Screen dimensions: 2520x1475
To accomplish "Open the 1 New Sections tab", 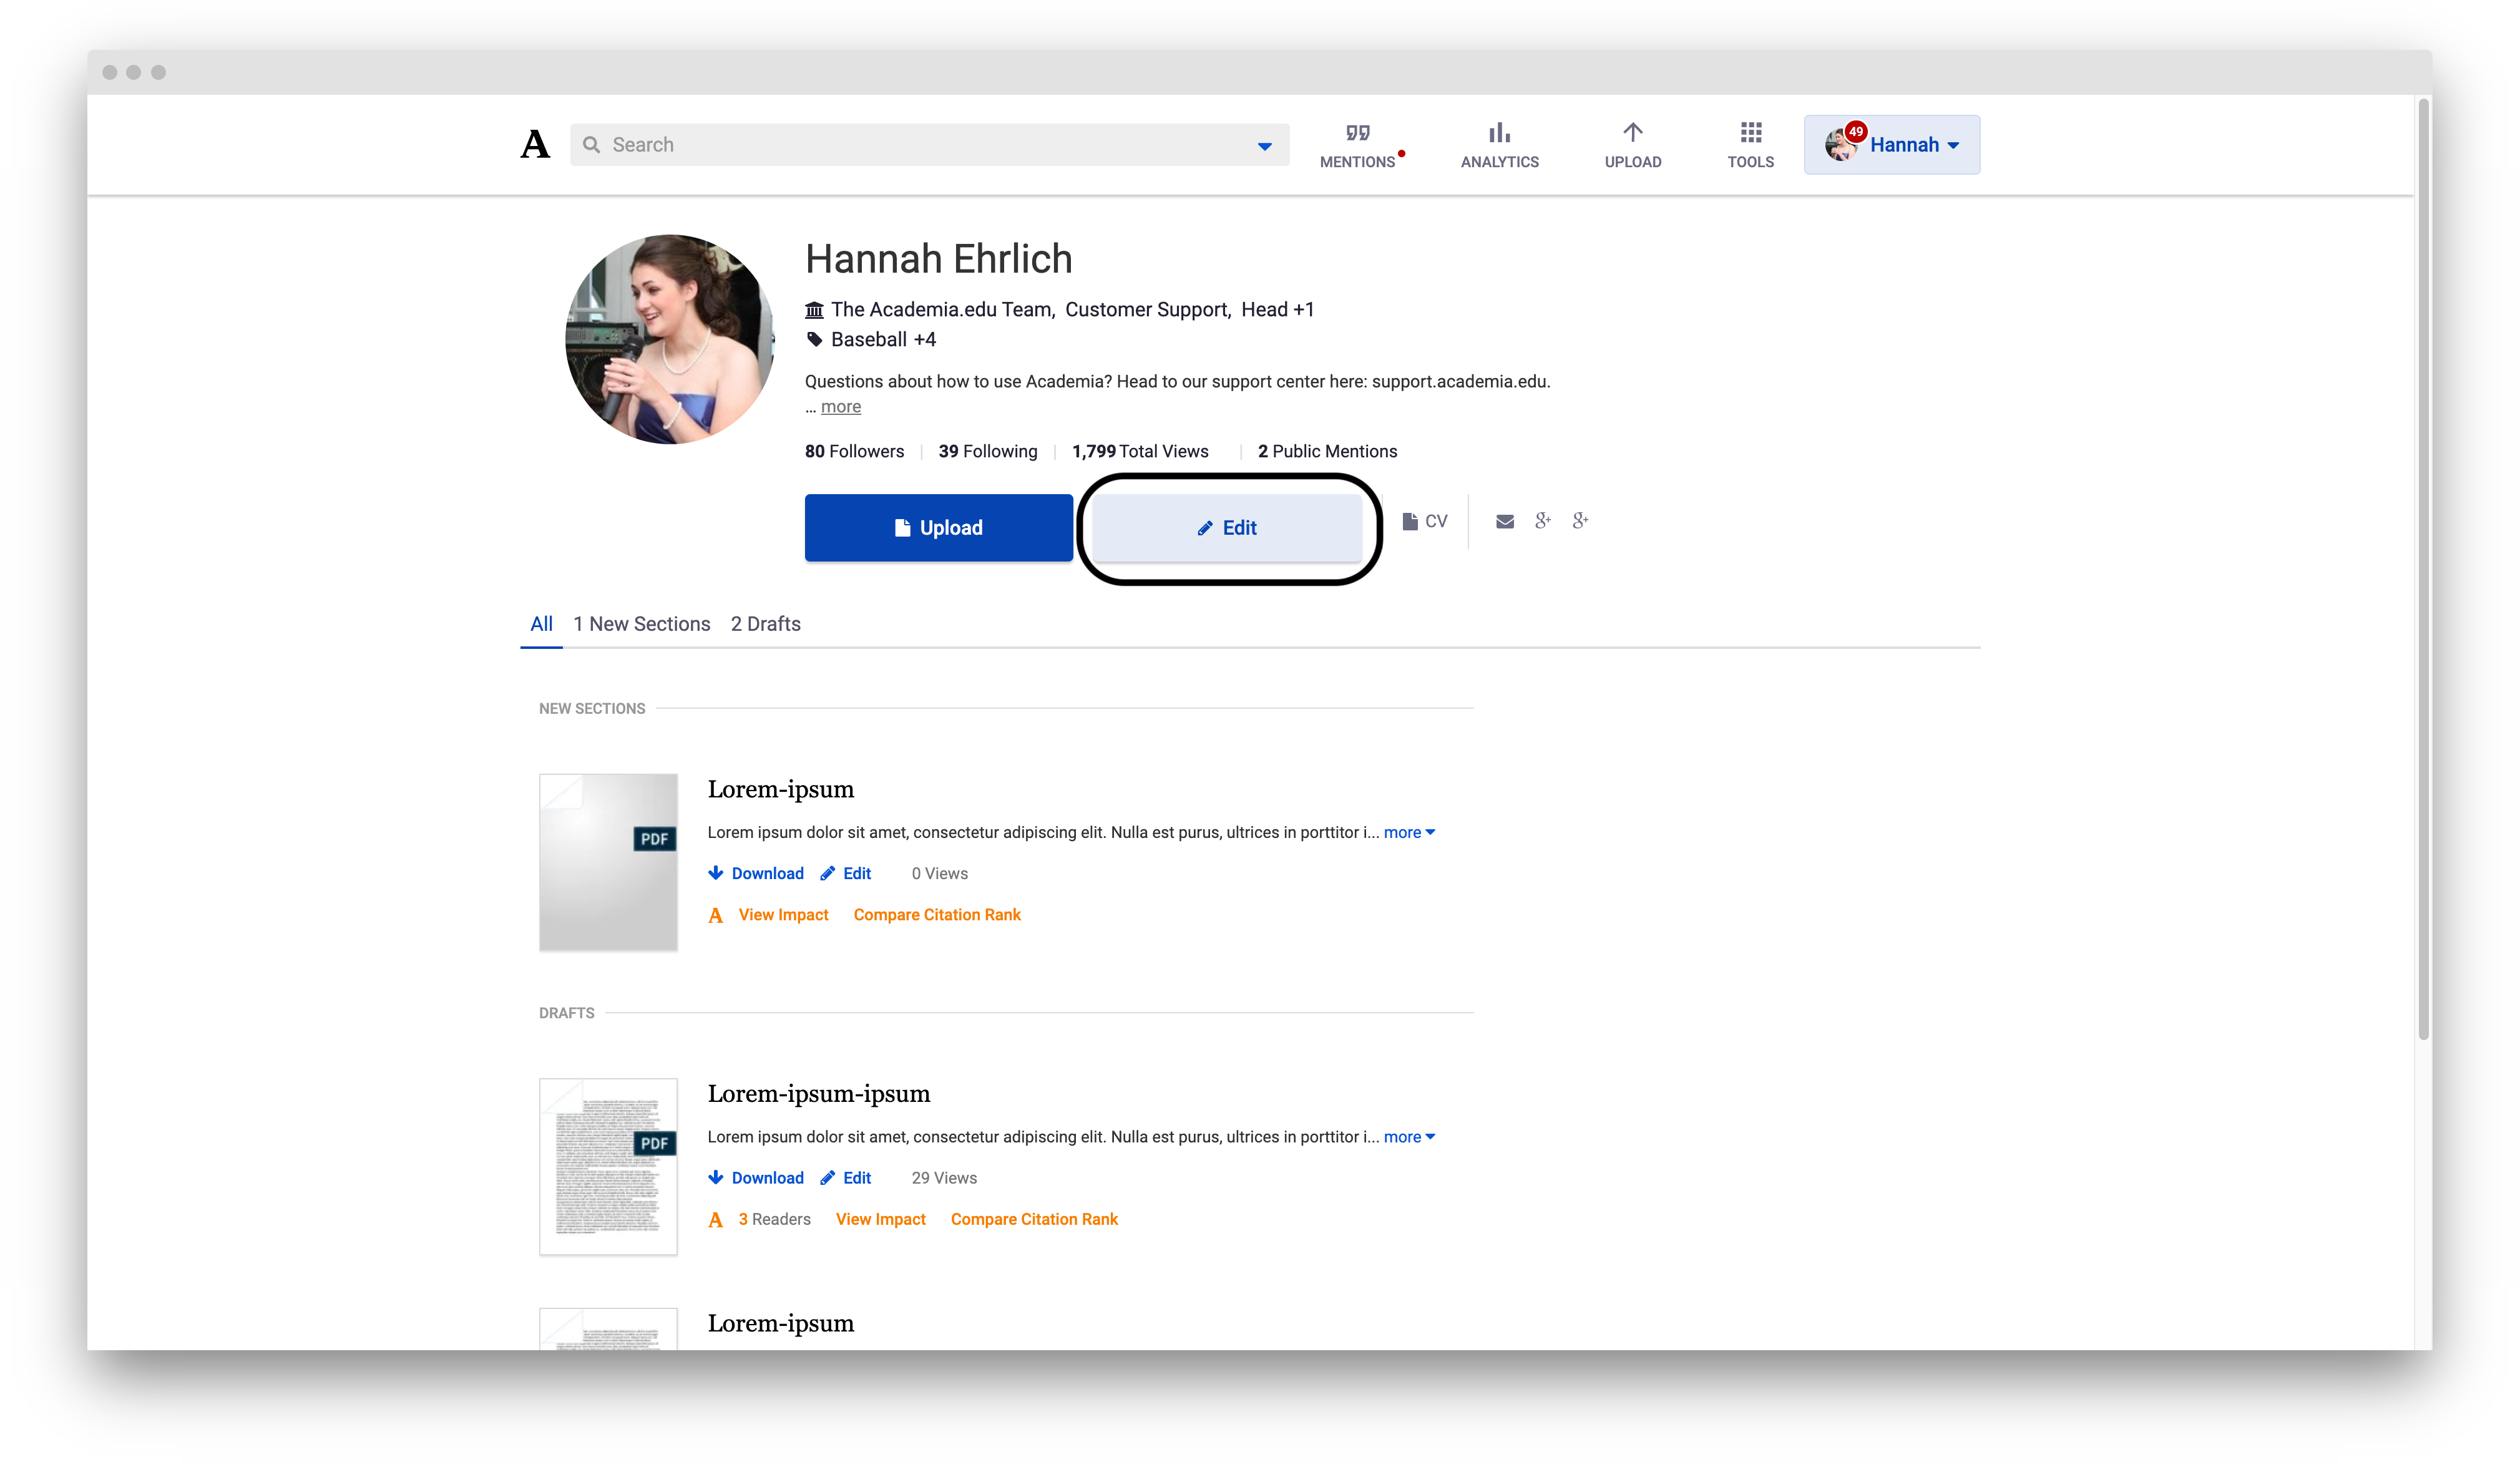I will click(642, 623).
